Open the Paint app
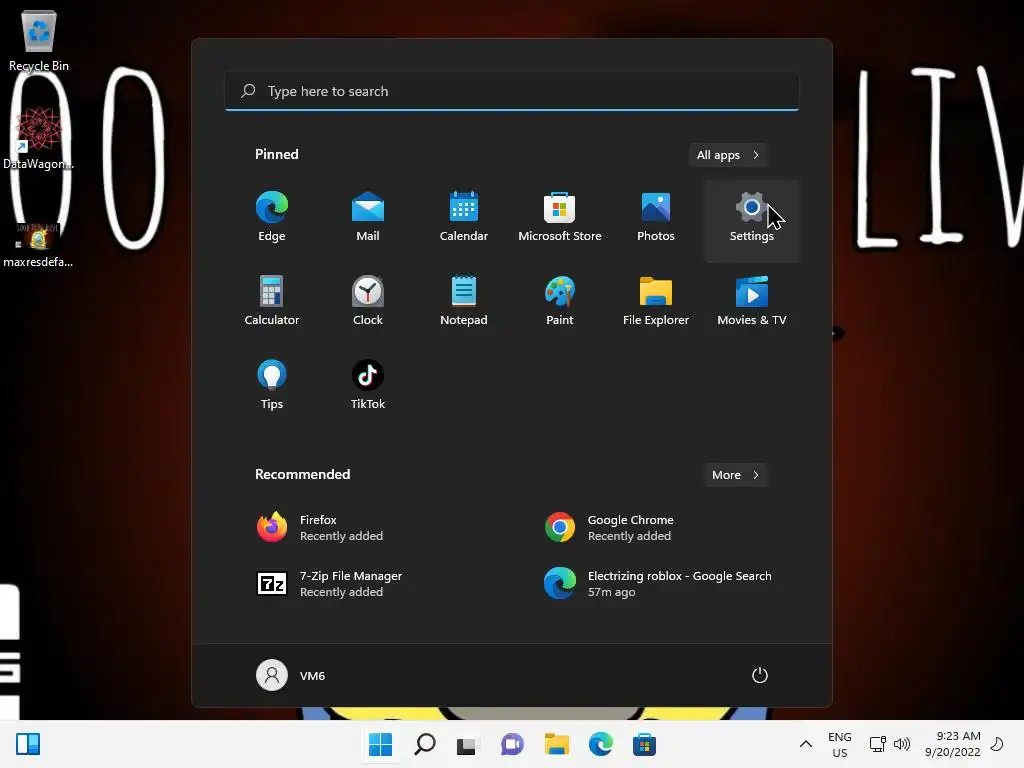This screenshot has height=768, width=1024. coord(560,301)
